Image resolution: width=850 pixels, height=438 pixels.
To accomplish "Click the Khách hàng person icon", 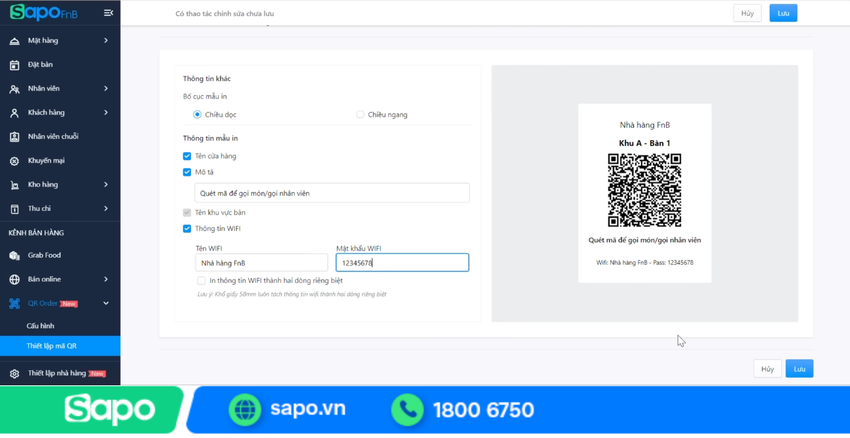I will [x=15, y=113].
